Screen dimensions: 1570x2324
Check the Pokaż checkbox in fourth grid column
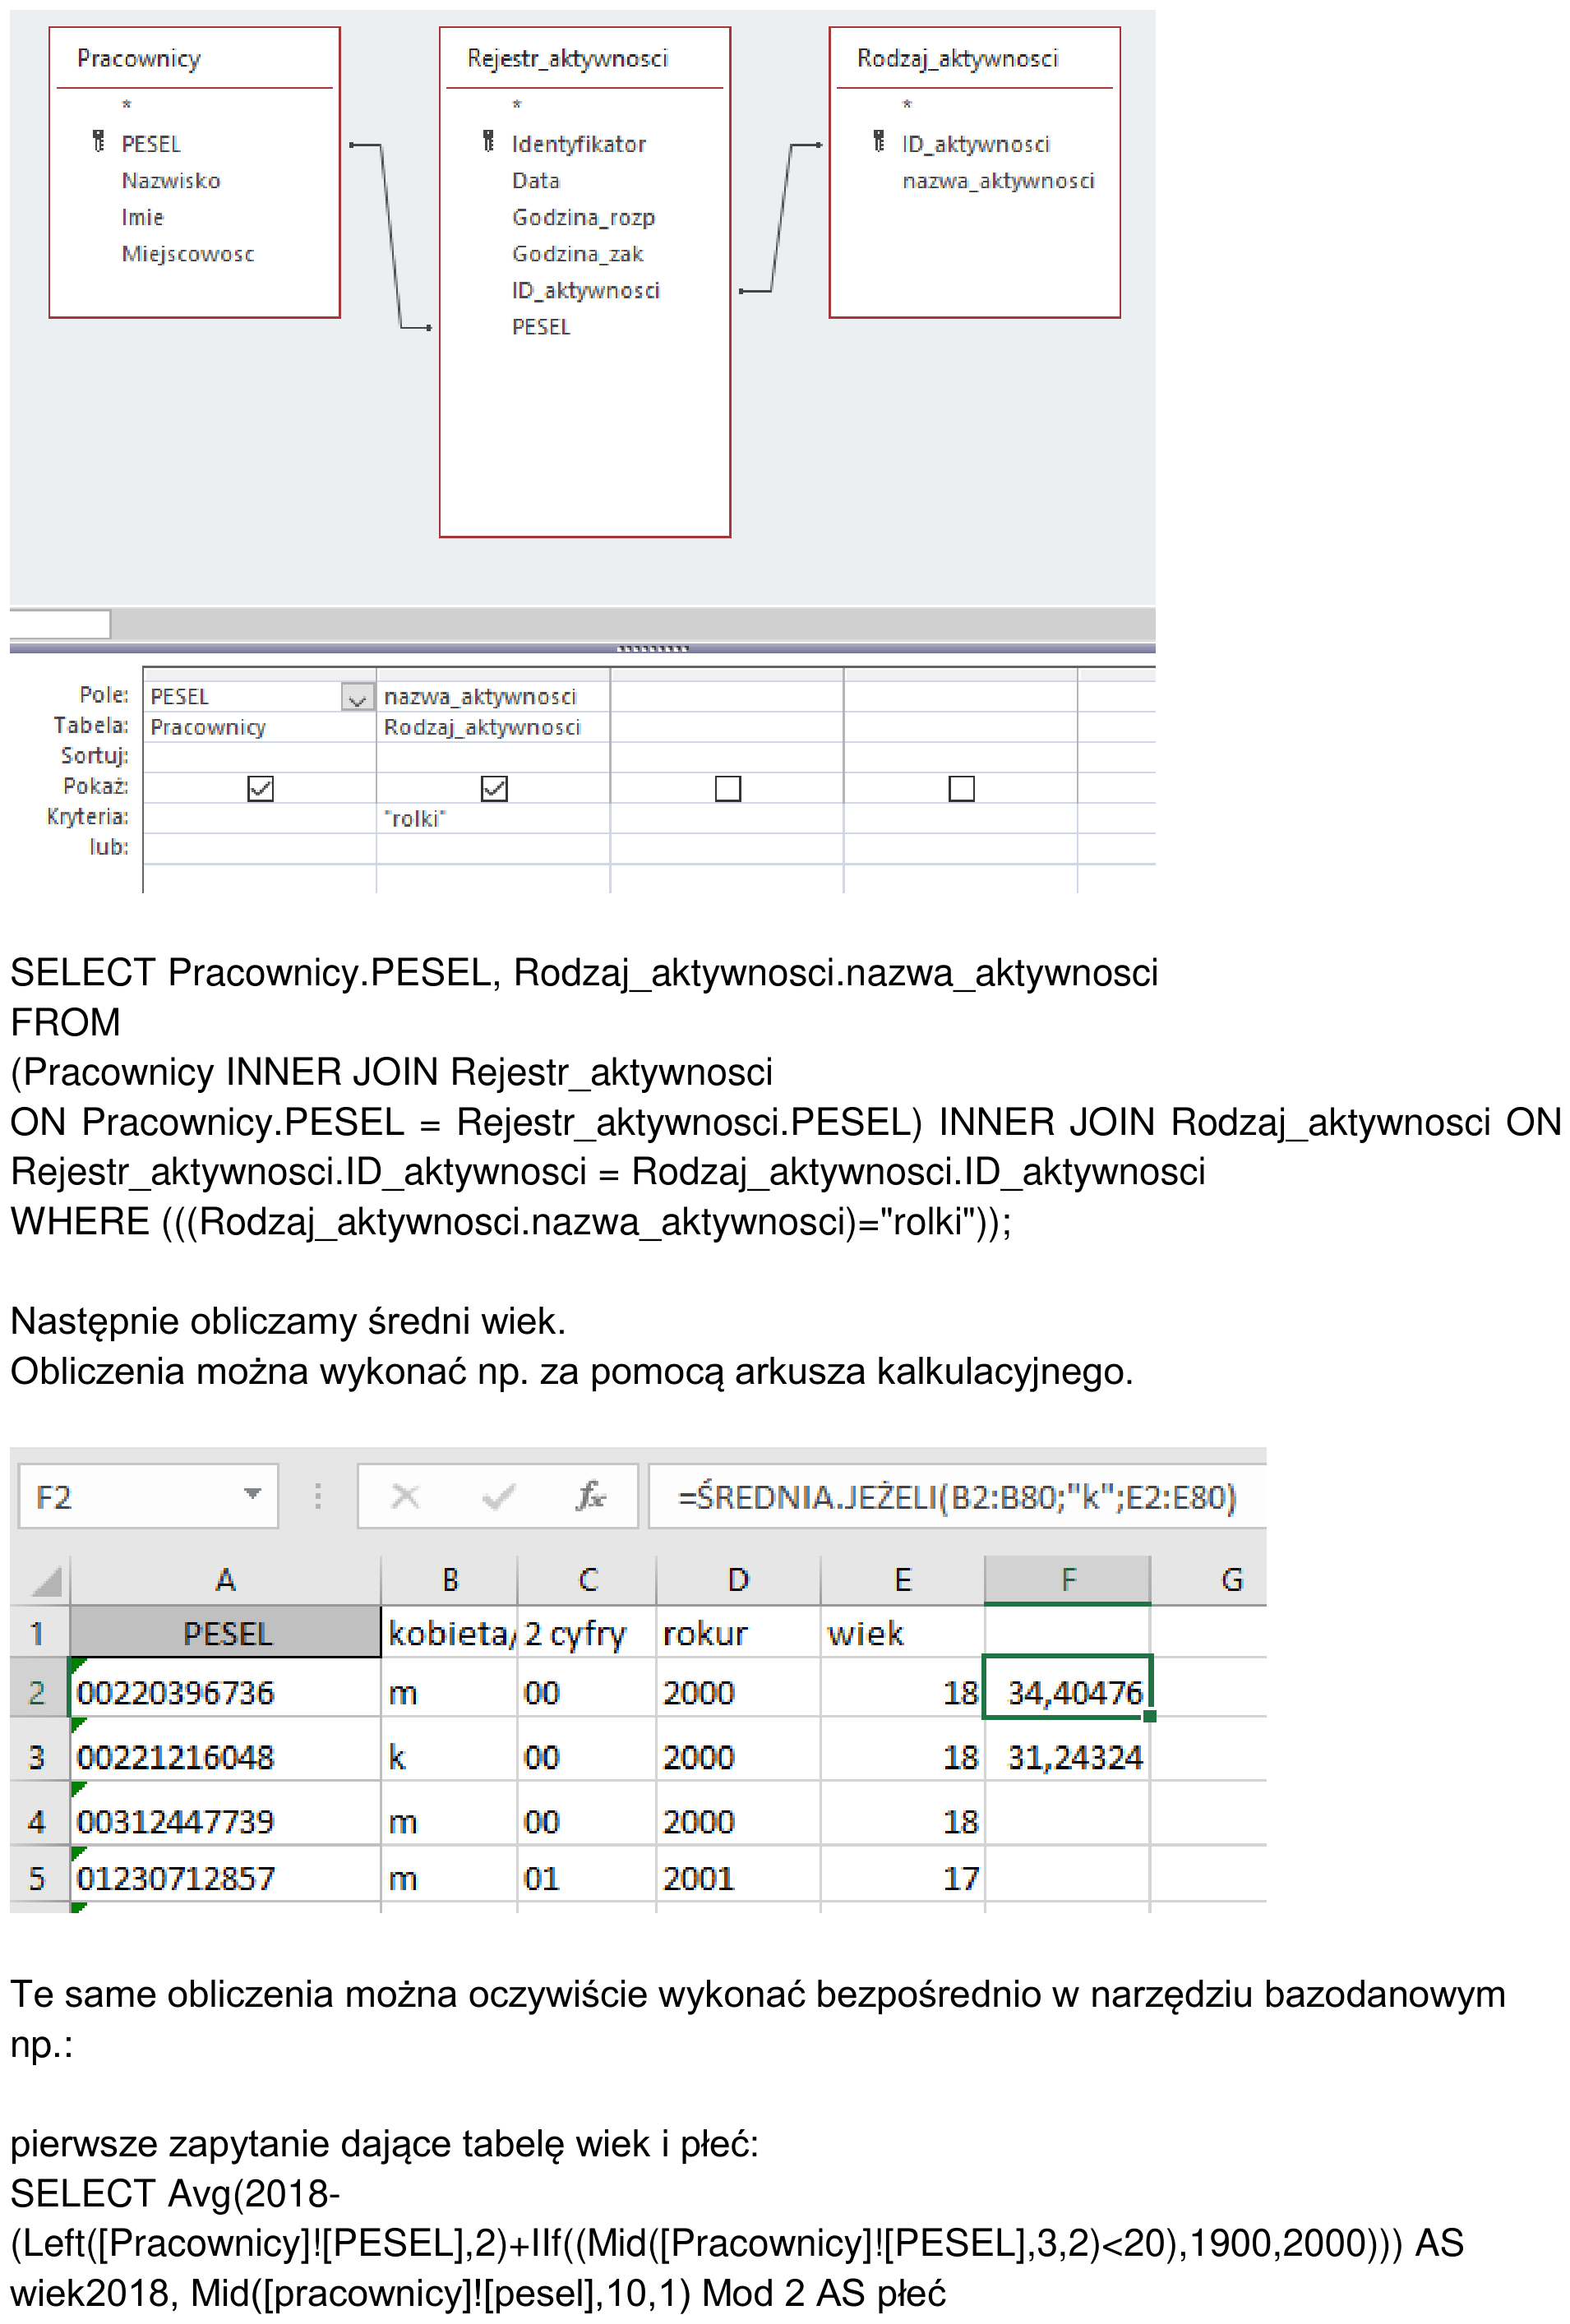[961, 788]
